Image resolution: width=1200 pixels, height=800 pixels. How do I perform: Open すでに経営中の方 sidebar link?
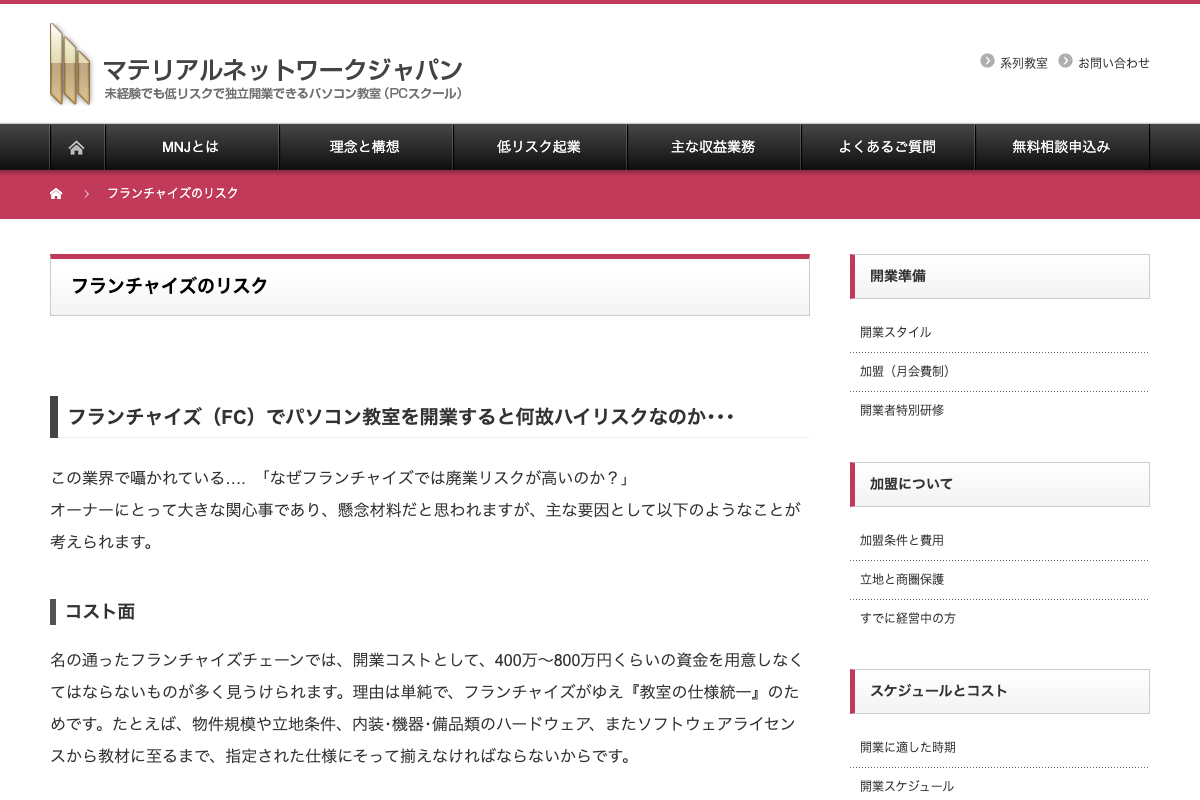(x=908, y=618)
